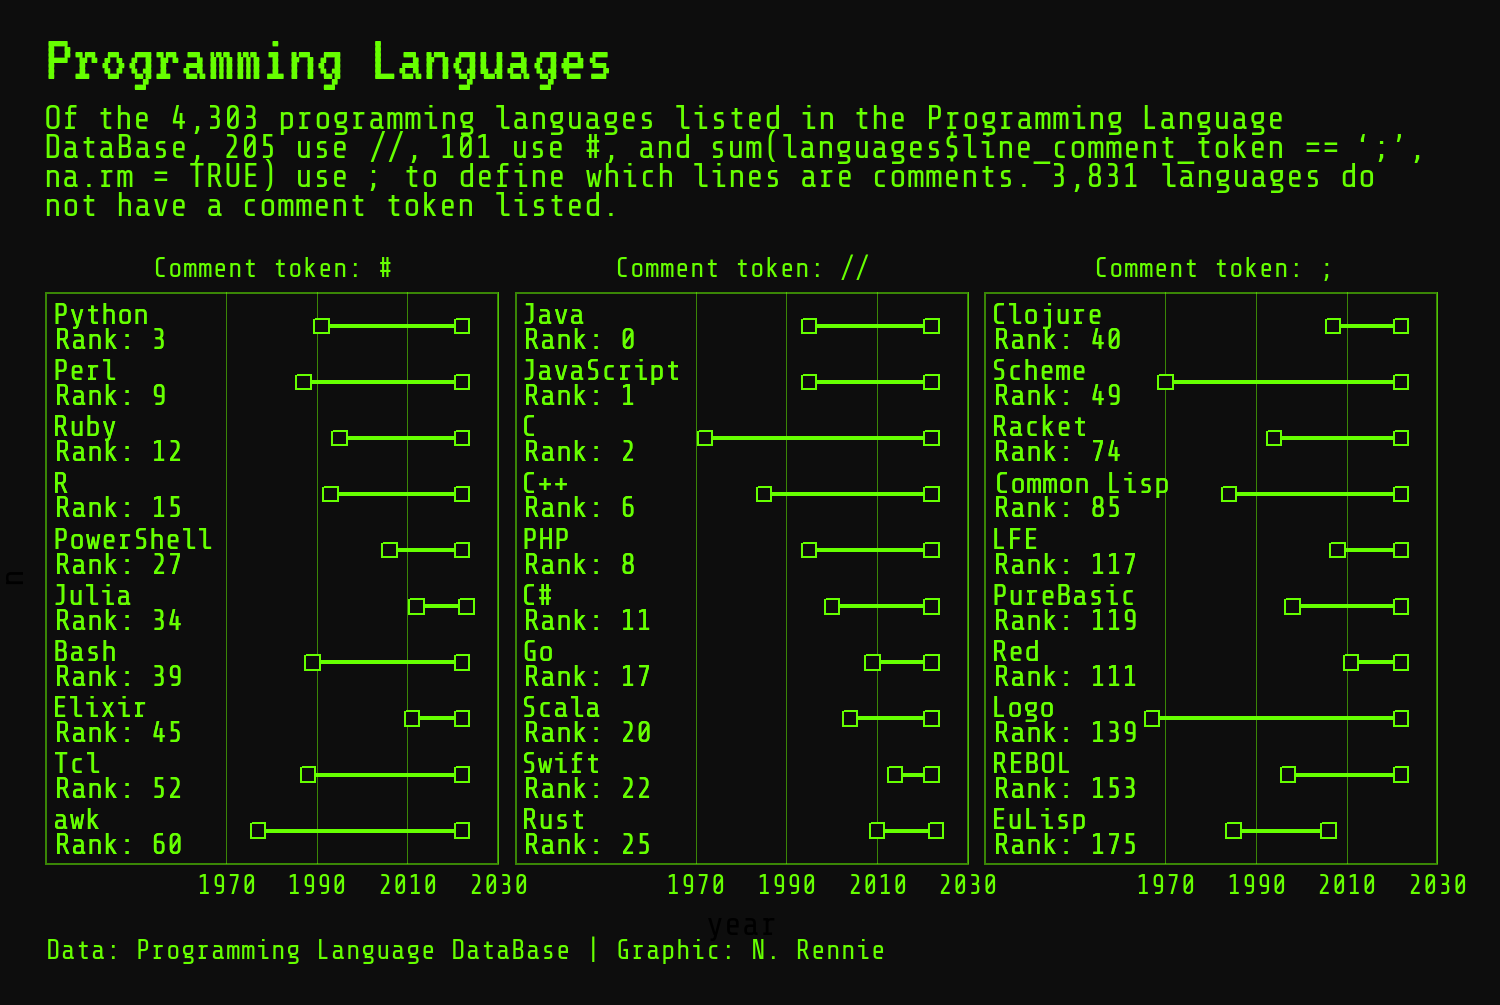The width and height of the screenshot is (1500, 1005).
Task: Click the "REBOL Rank: 153" label
Action: (1065, 776)
